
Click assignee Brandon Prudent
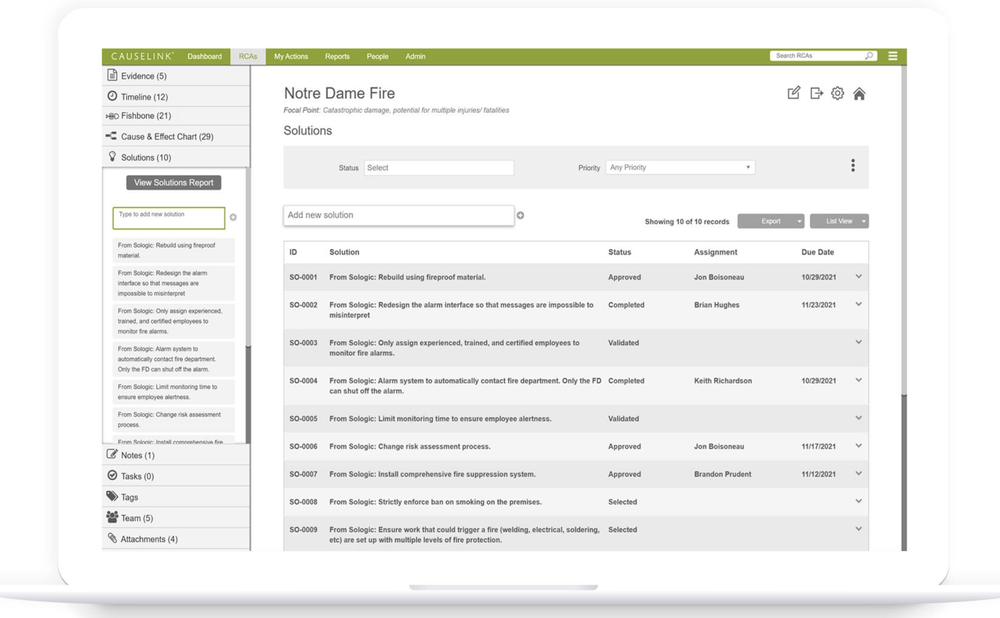(x=723, y=474)
